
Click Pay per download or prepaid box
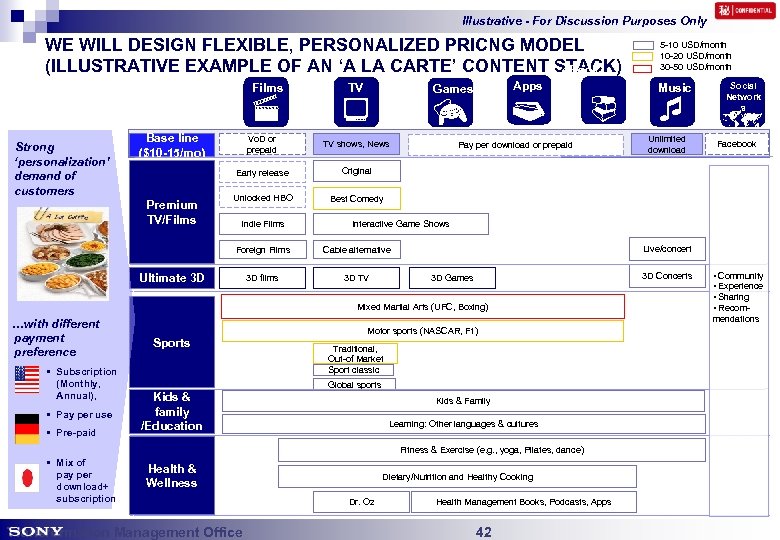(x=515, y=145)
